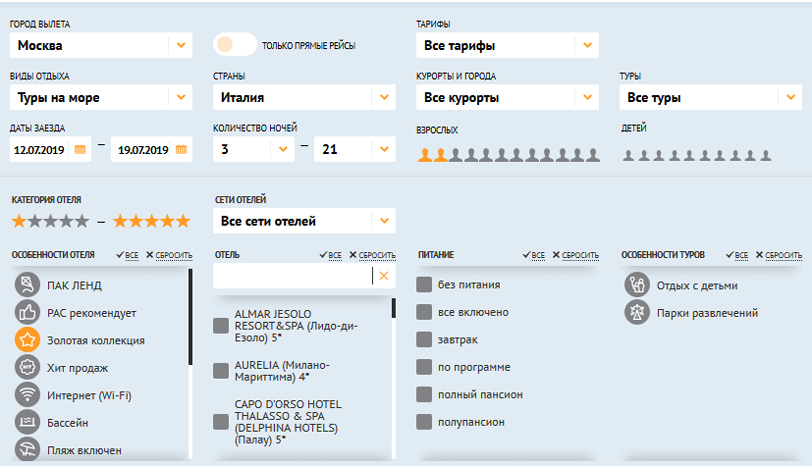Viewport: 812px width, 466px height.
Task: Tick the завтрак checkbox
Action: tap(424, 339)
